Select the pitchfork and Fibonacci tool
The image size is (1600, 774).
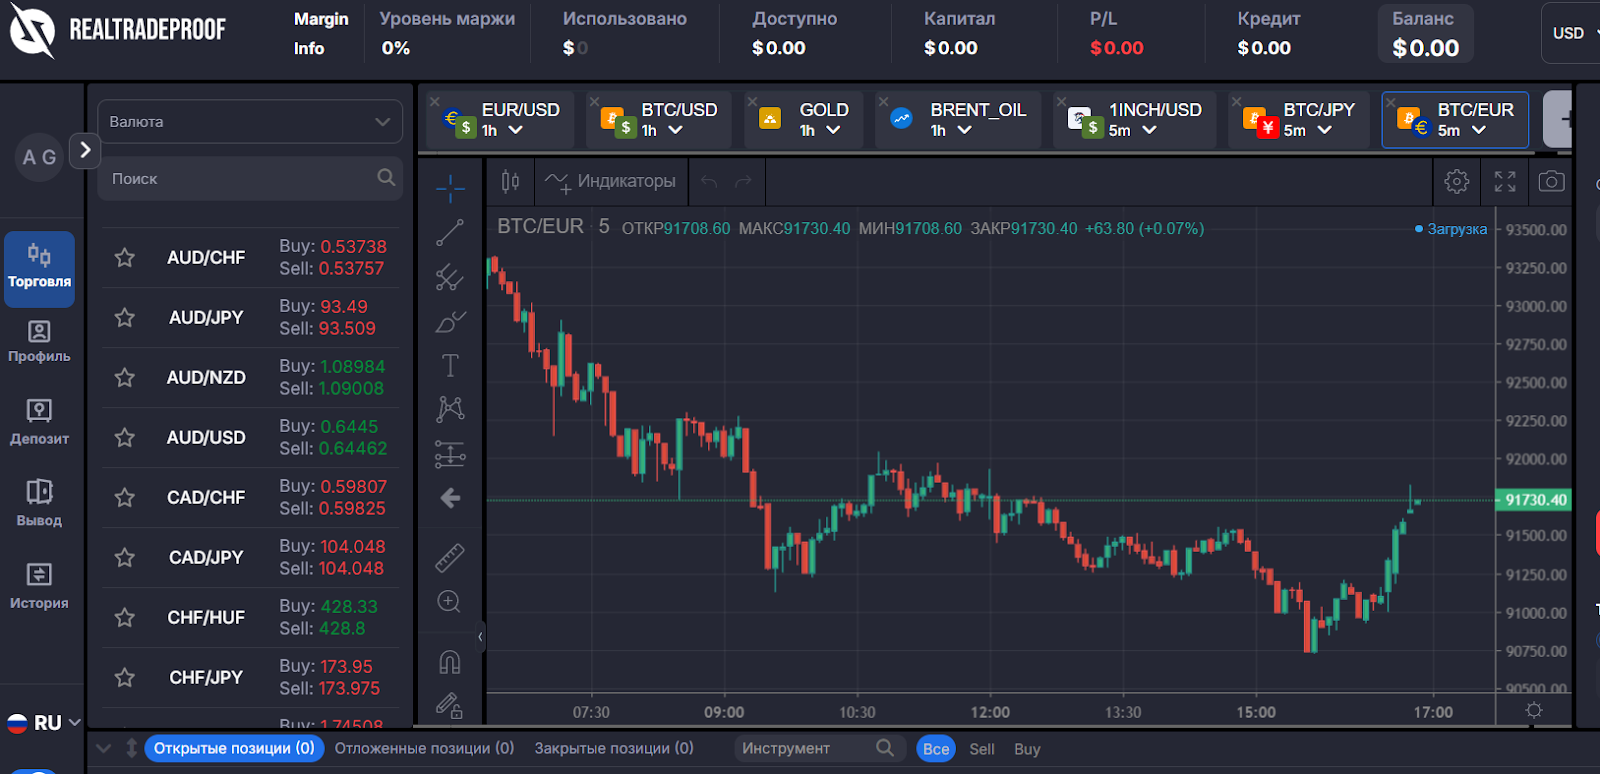450,277
